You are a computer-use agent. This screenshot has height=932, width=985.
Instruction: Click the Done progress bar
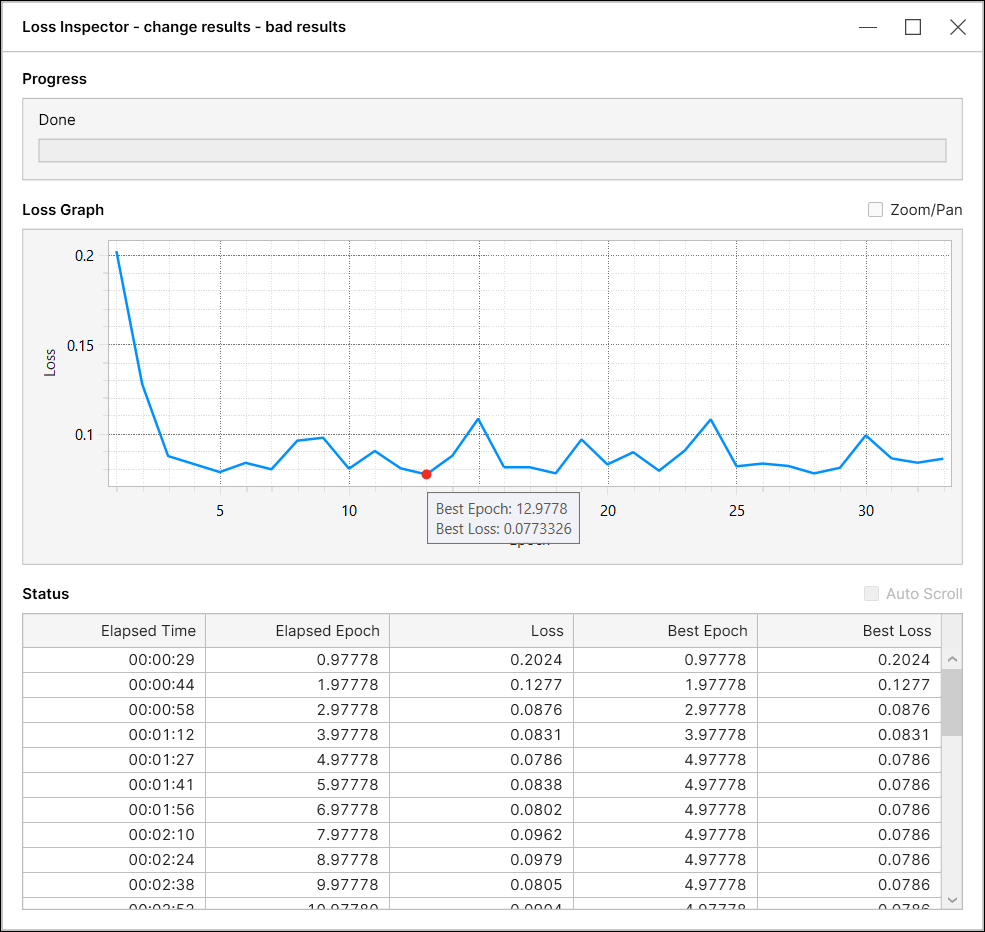[x=492, y=151]
